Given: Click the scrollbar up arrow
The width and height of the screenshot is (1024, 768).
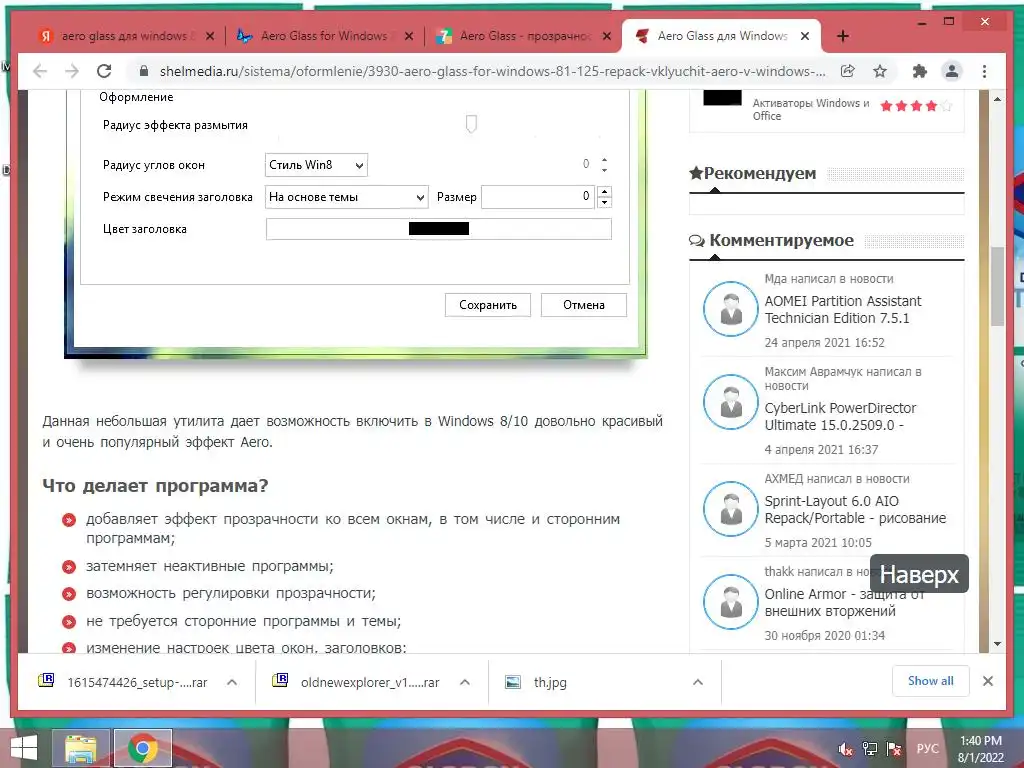Looking at the screenshot, I should pyautogui.click(x=997, y=99).
